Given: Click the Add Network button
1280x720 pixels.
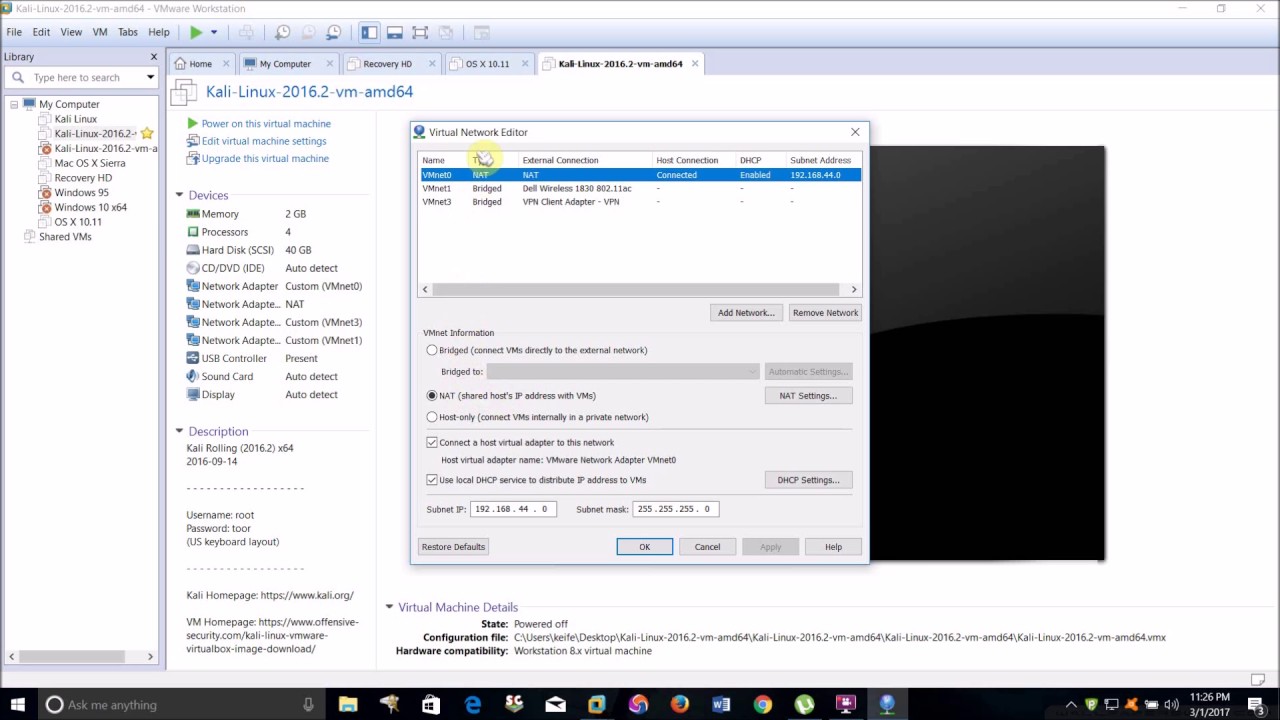Looking at the screenshot, I should click(746, 313).
